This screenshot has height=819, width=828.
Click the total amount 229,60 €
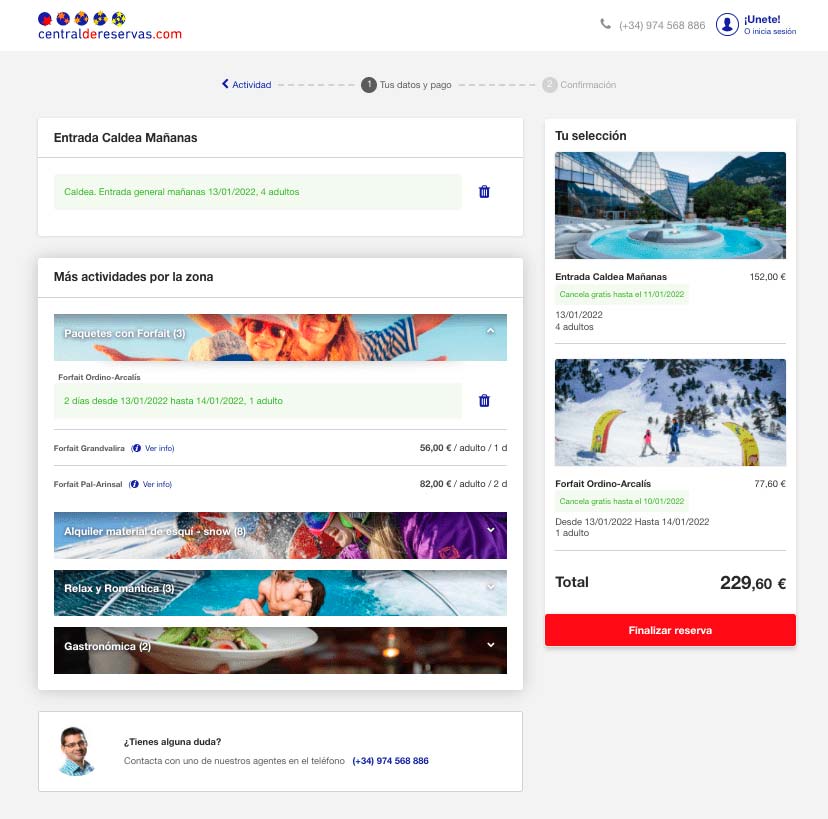pyautogui.click(x=752, y=582)
